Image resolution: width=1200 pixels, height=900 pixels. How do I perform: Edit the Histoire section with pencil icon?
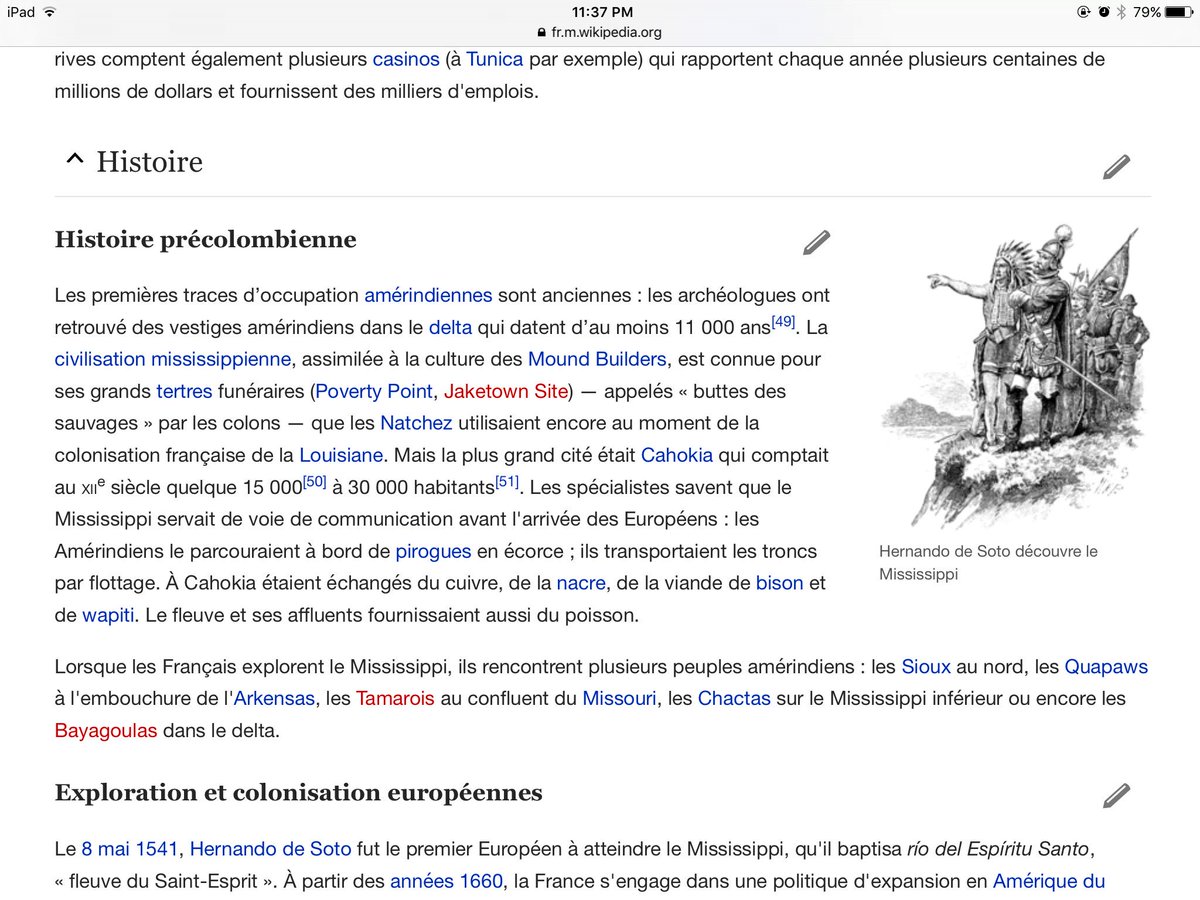(1116, 166)
